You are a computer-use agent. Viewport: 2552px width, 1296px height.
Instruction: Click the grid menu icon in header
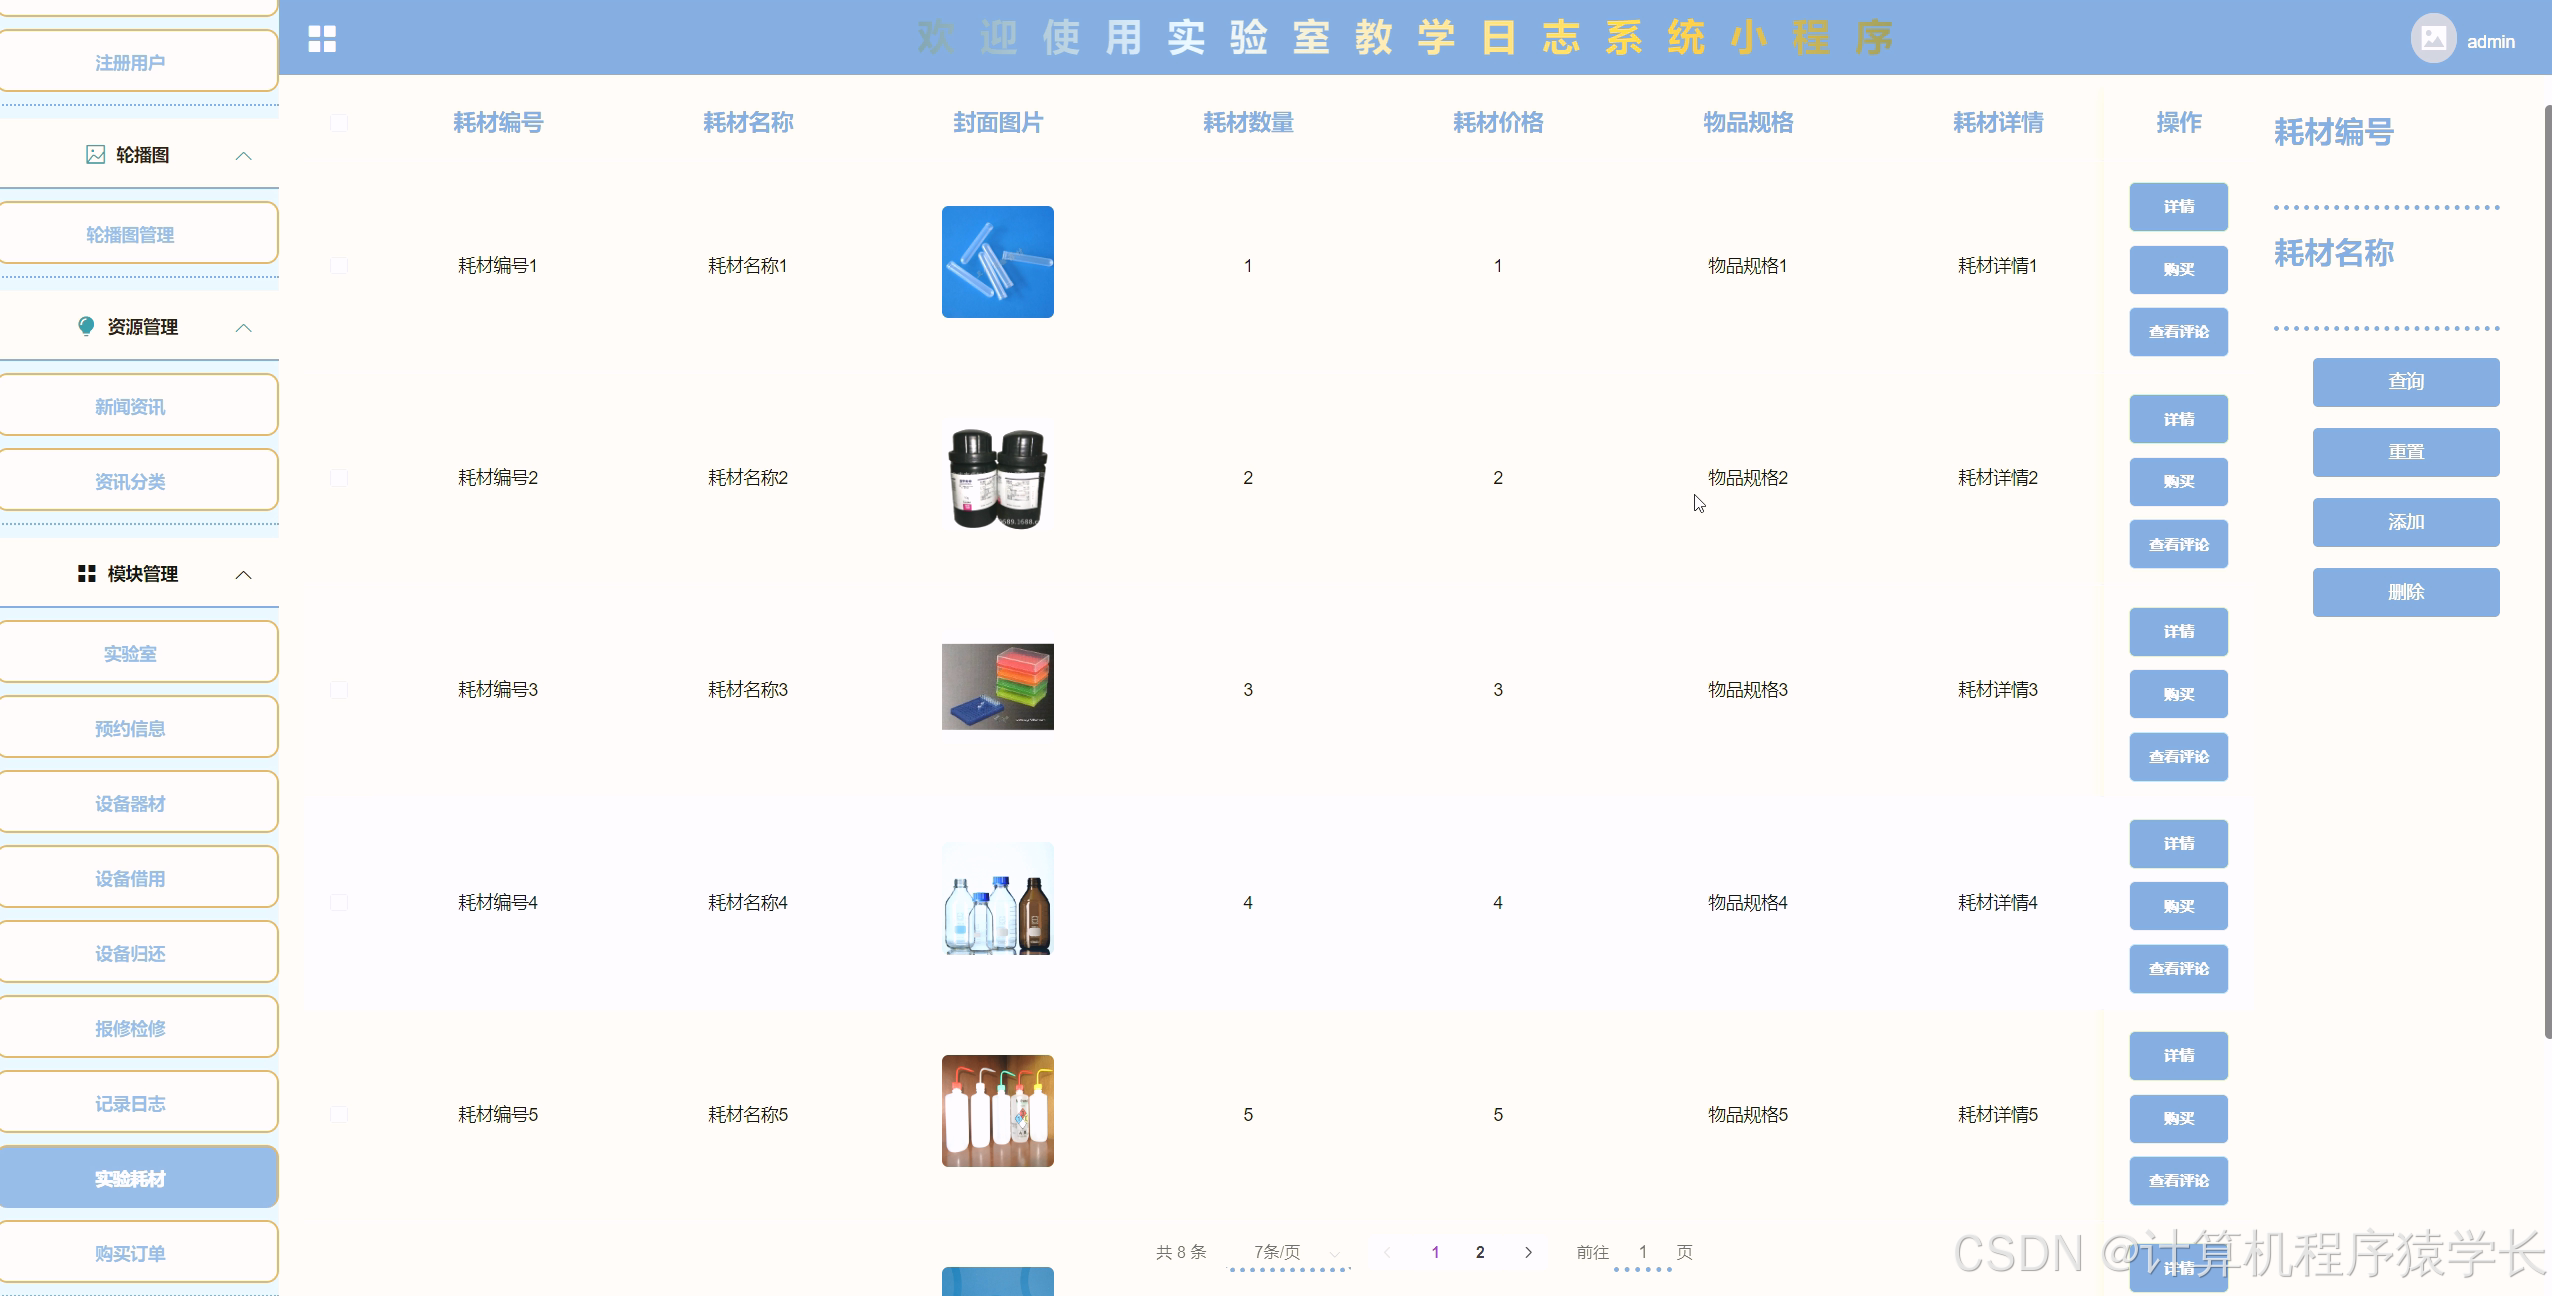point(322,39)
